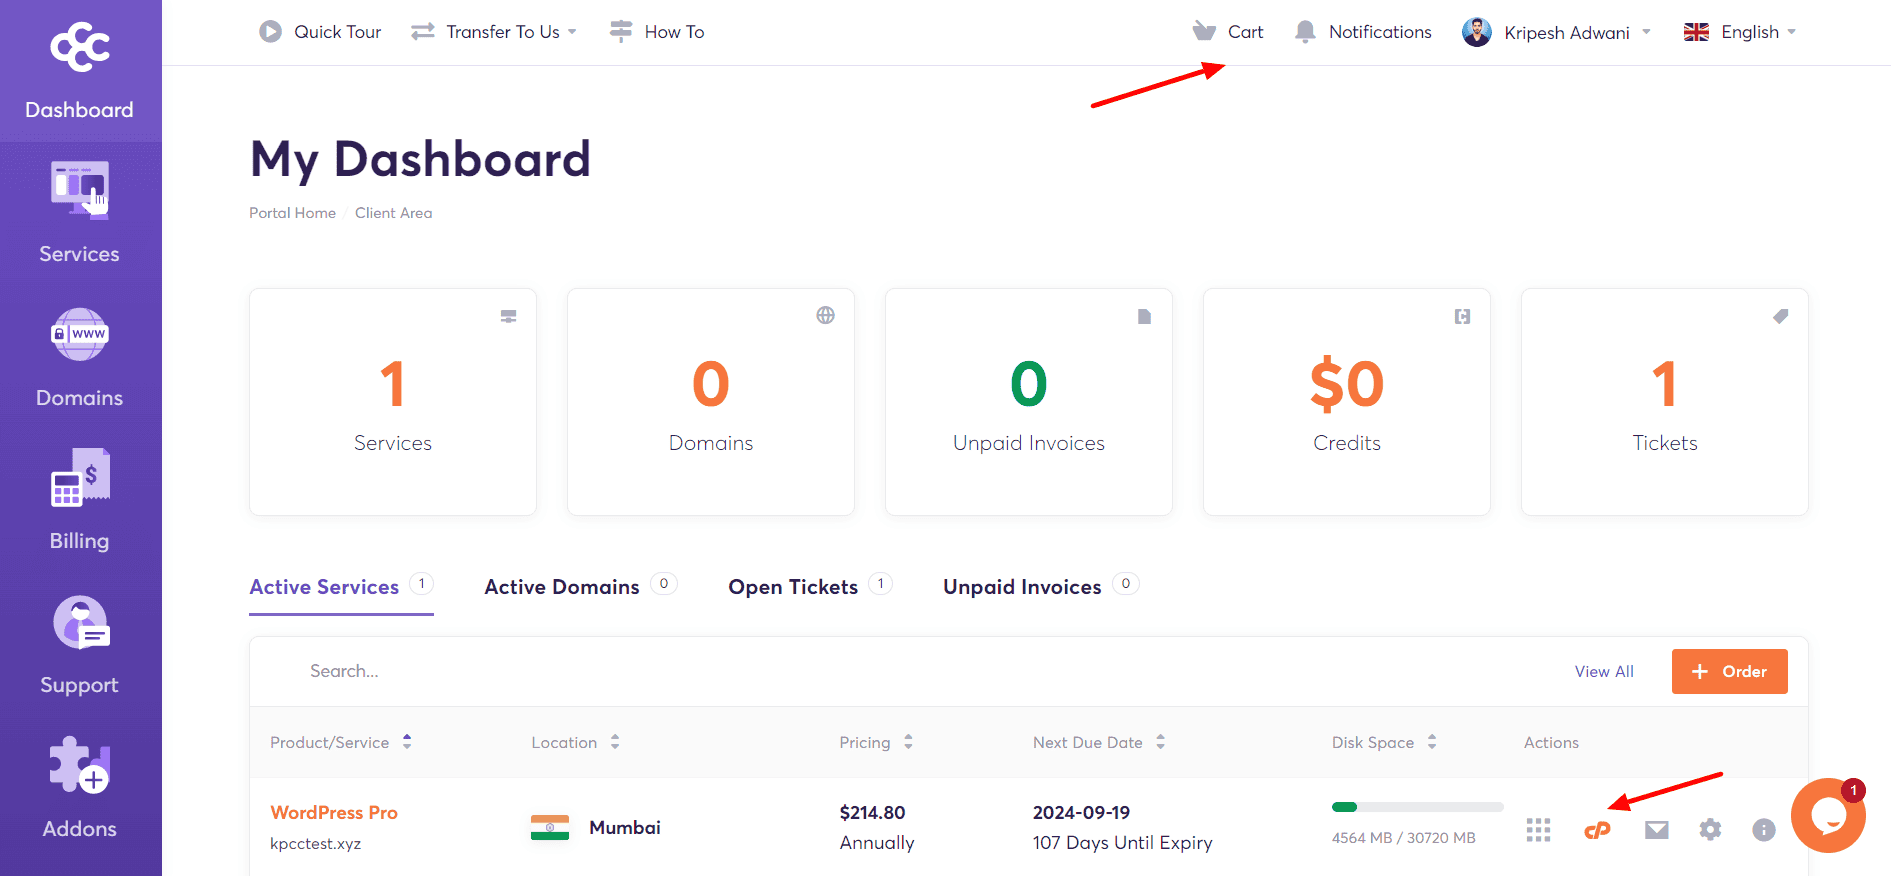Open the Support sidebar section
This screenshot has height=876, width=1891.
(x=80, y=644)
